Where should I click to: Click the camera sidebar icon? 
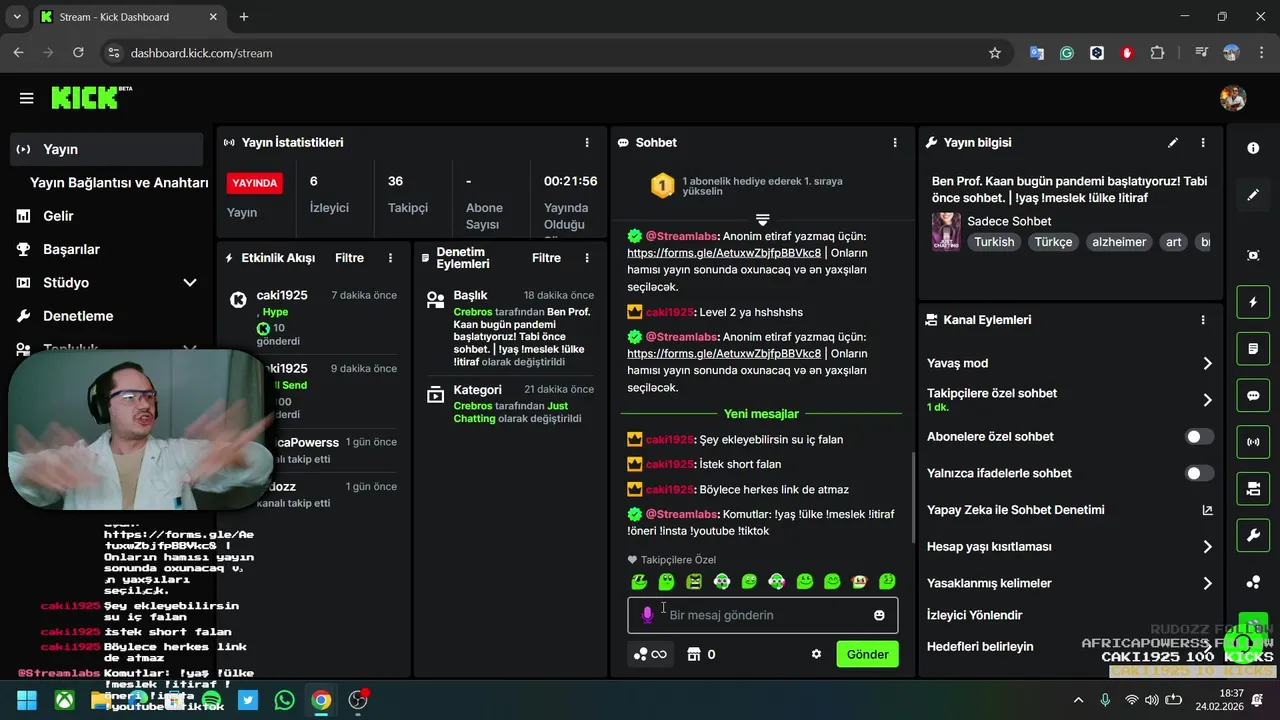1253,489
